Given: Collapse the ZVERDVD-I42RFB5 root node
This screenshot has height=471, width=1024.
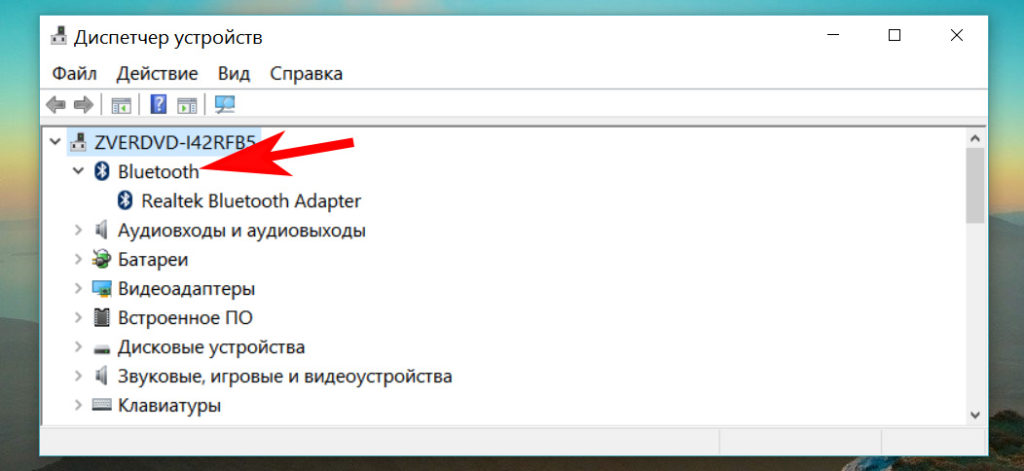Looking at the screenshot, I should point(54,142).
